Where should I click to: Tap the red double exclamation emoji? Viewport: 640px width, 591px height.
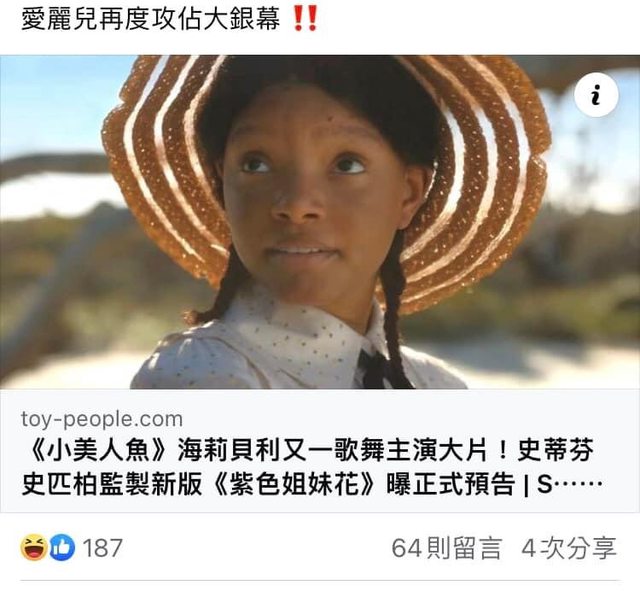[x=305, y=19]
